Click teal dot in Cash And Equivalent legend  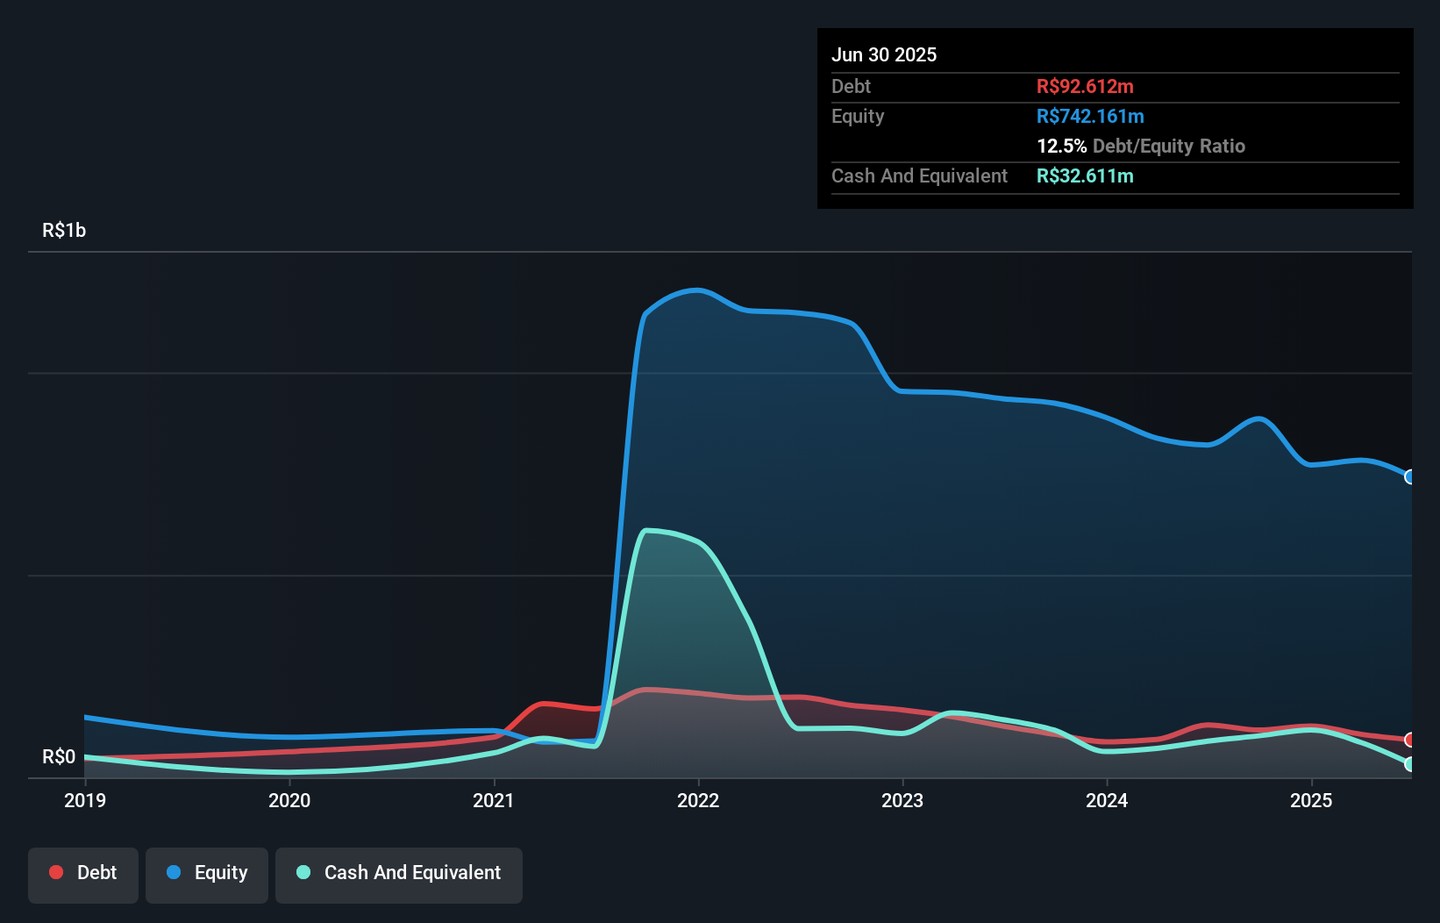pyautogui.click(x=304, y=873)
